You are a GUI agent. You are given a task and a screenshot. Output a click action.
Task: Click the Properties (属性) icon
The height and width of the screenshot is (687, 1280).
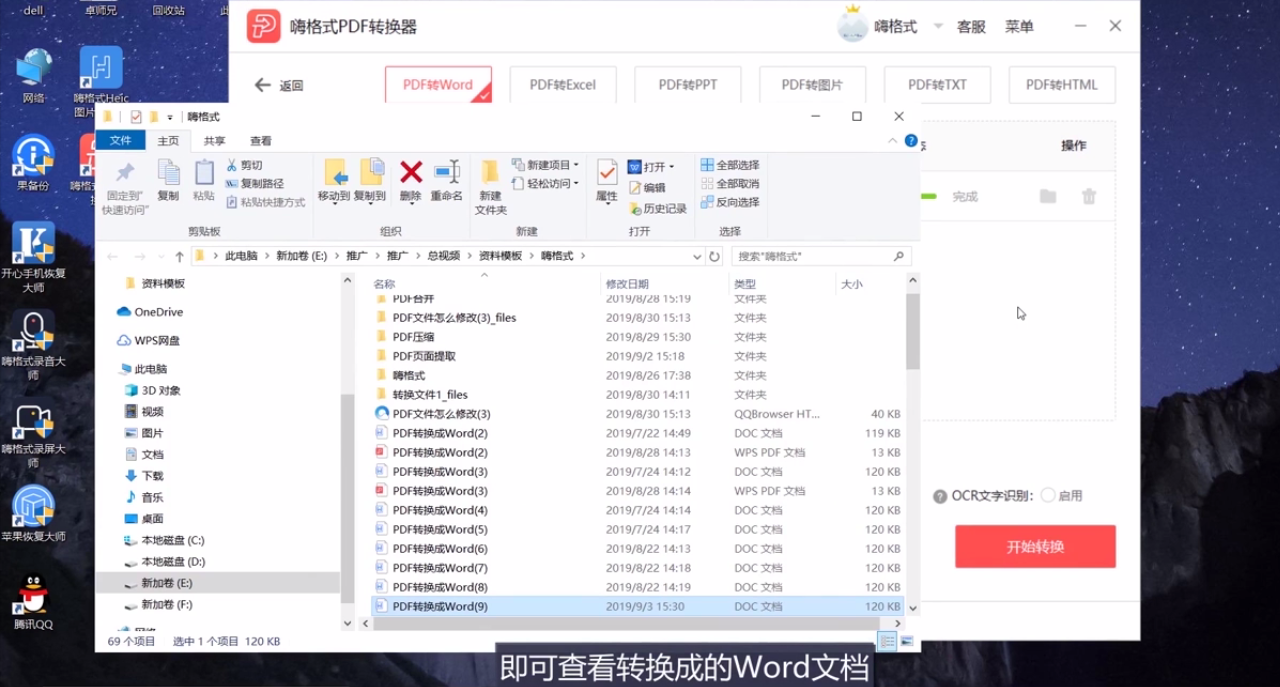607,172
